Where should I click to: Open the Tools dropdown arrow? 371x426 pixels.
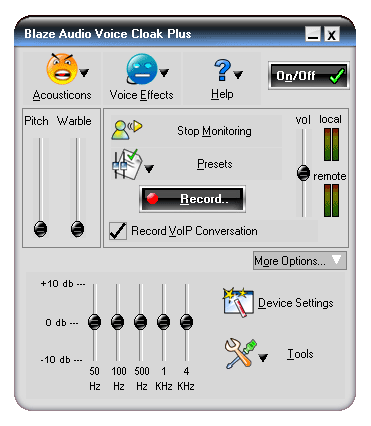(263, 358)
